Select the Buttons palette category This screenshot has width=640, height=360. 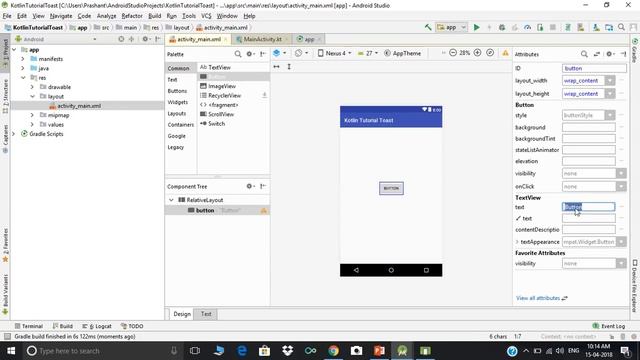[x=177, y=91]
